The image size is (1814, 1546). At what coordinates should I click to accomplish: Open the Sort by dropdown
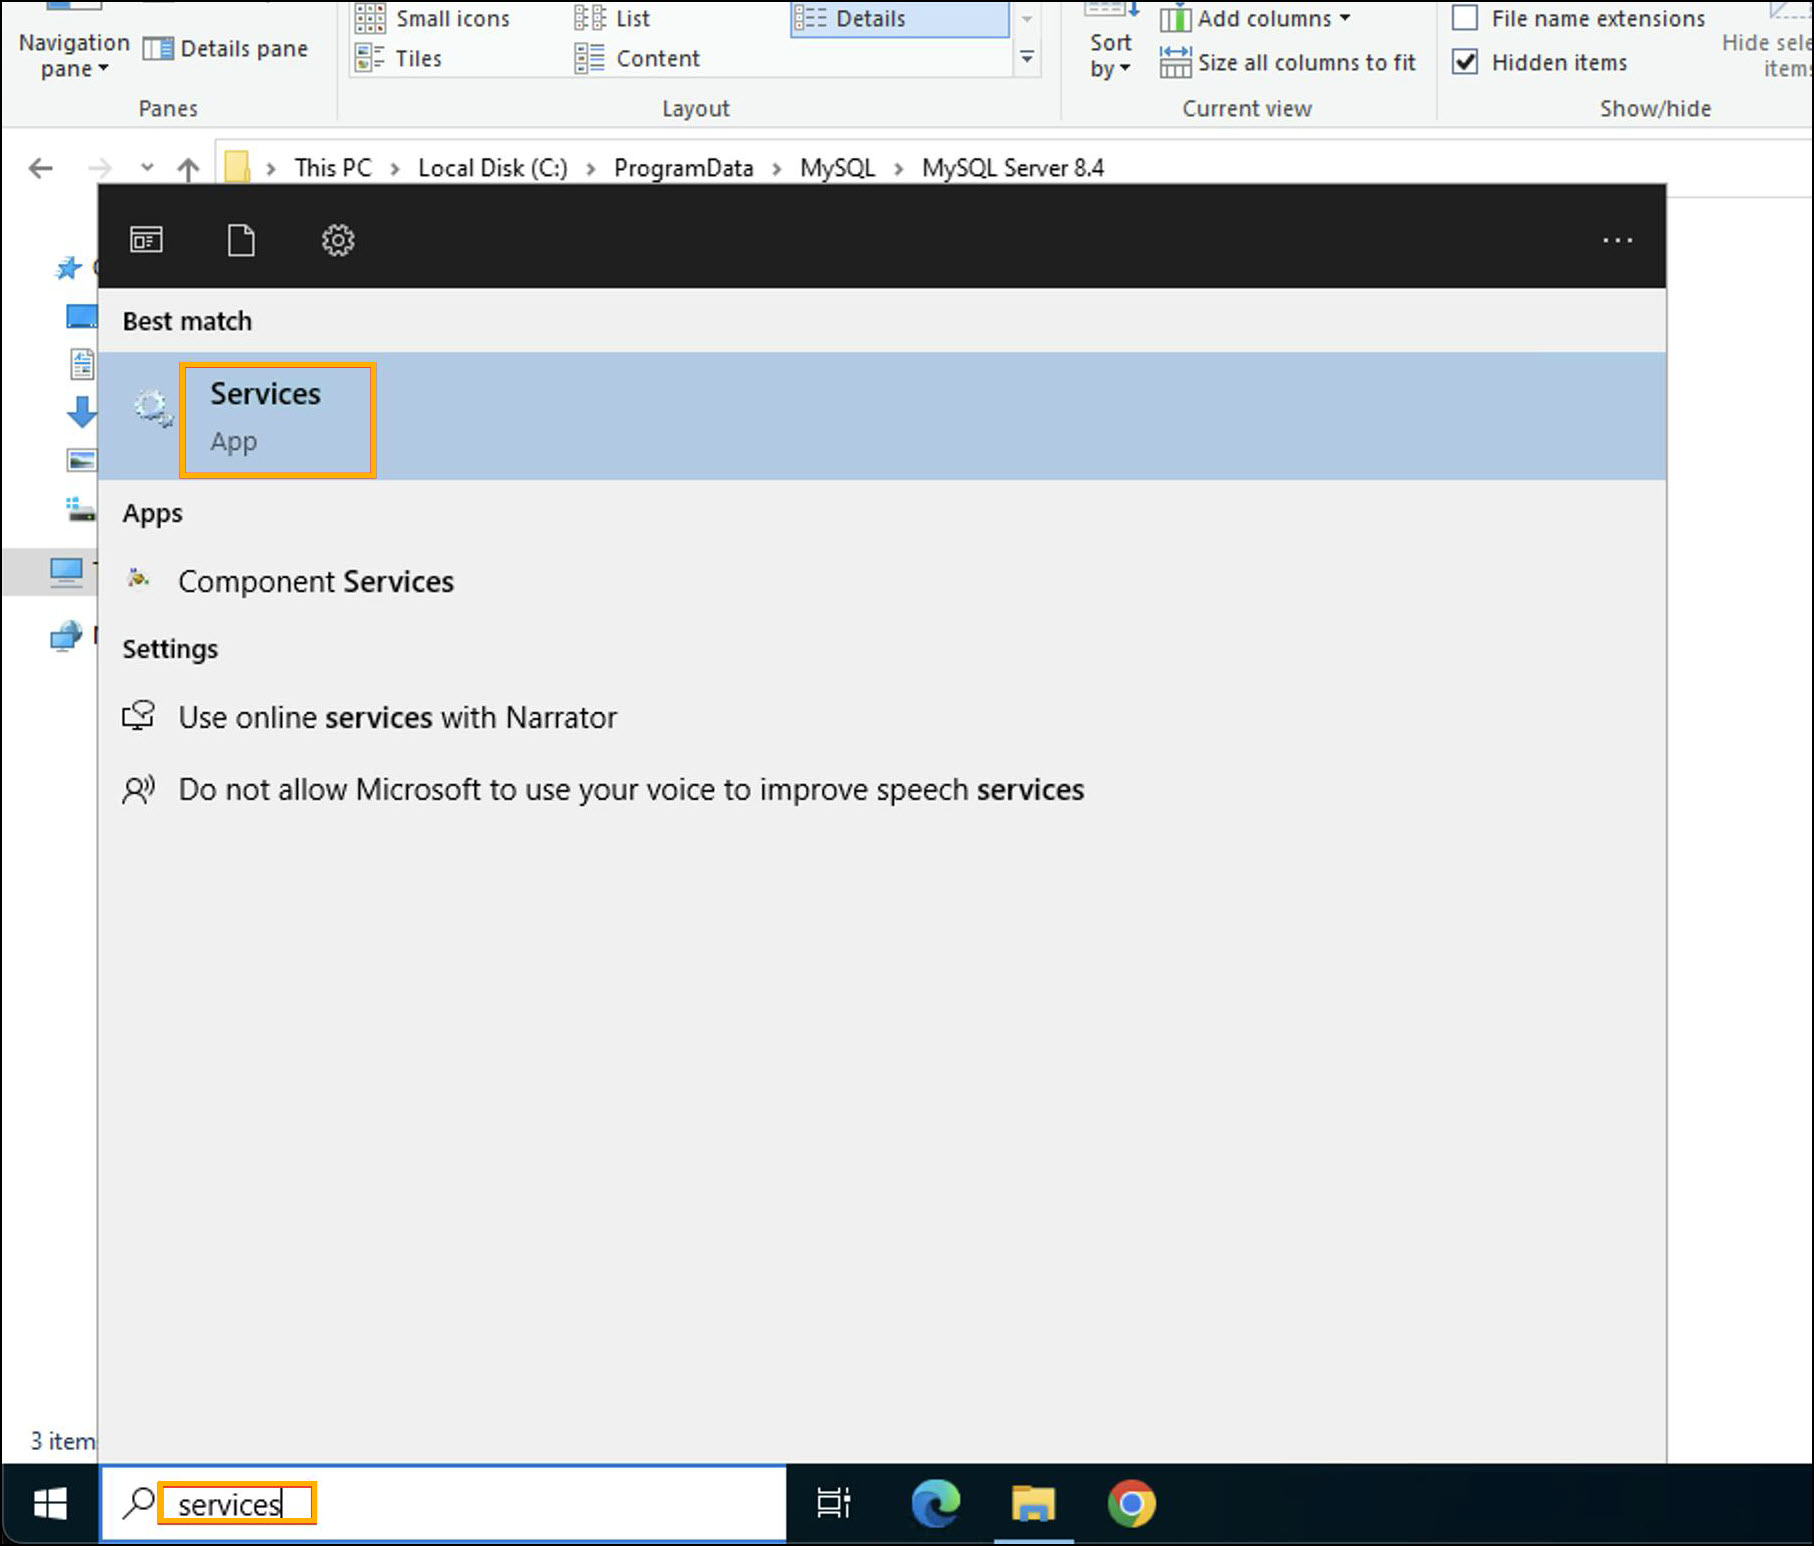pyautogui.click(x=1110, y=56)
